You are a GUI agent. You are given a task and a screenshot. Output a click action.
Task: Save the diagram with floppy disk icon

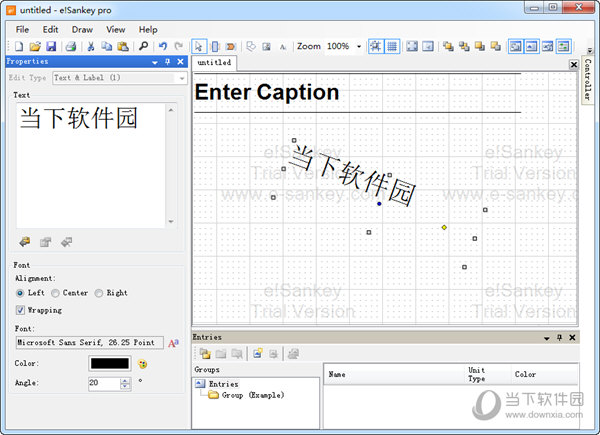pyautogui.click(x=51, y=47)
